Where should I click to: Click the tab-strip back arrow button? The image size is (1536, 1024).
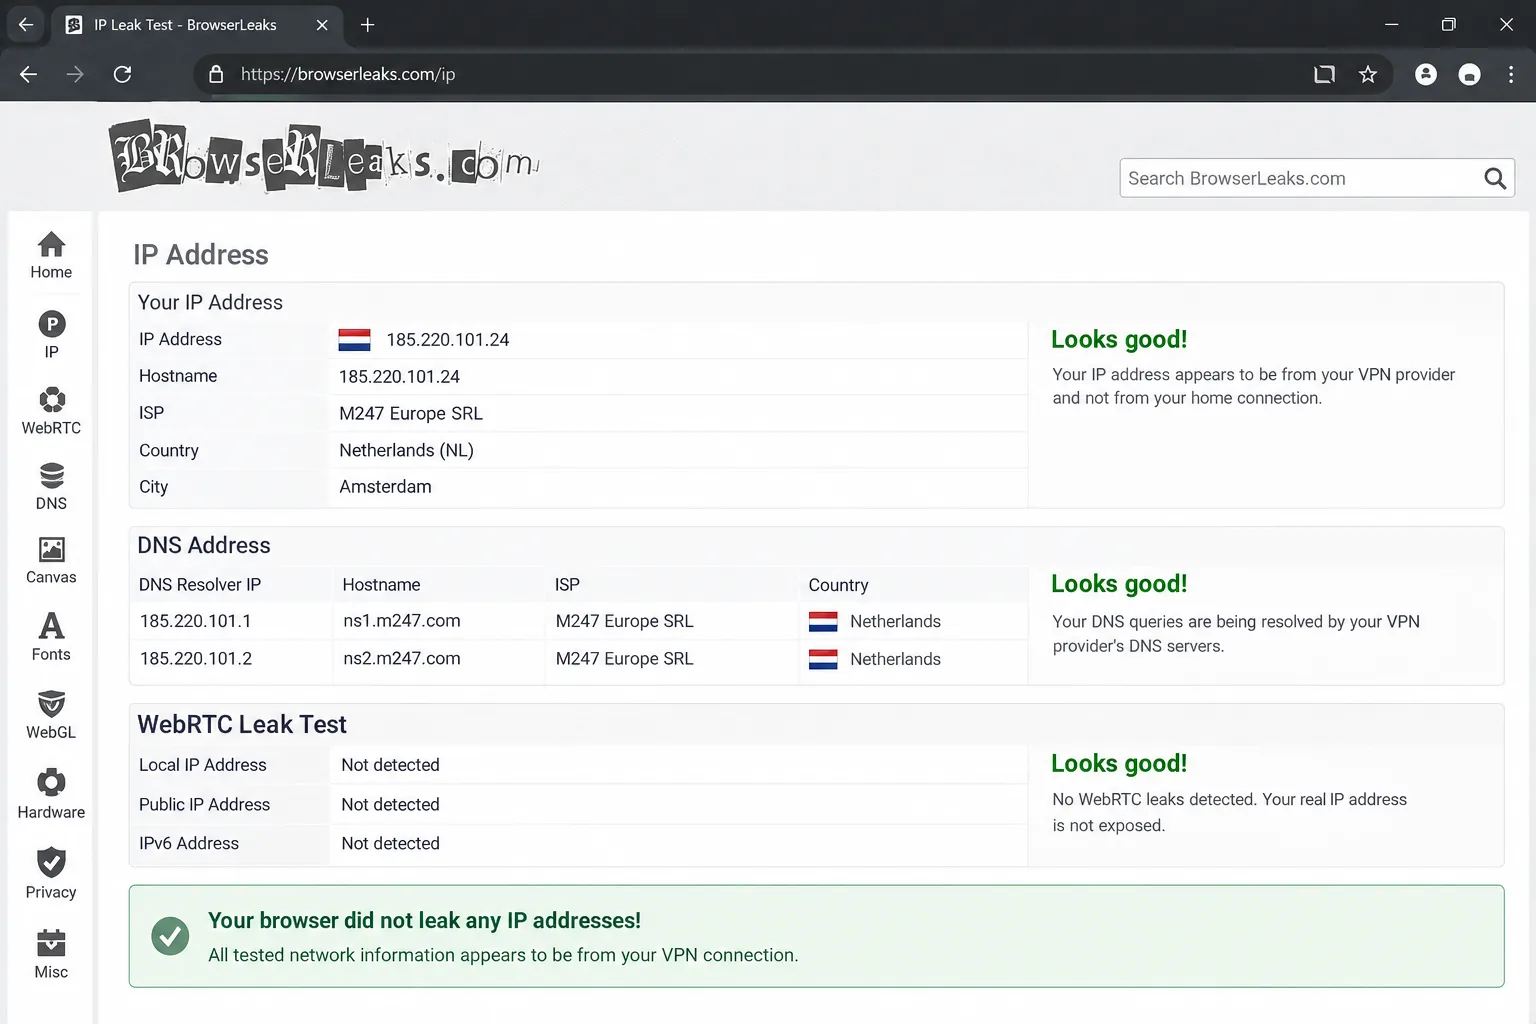pyautogui.click(x=26, y=25)
